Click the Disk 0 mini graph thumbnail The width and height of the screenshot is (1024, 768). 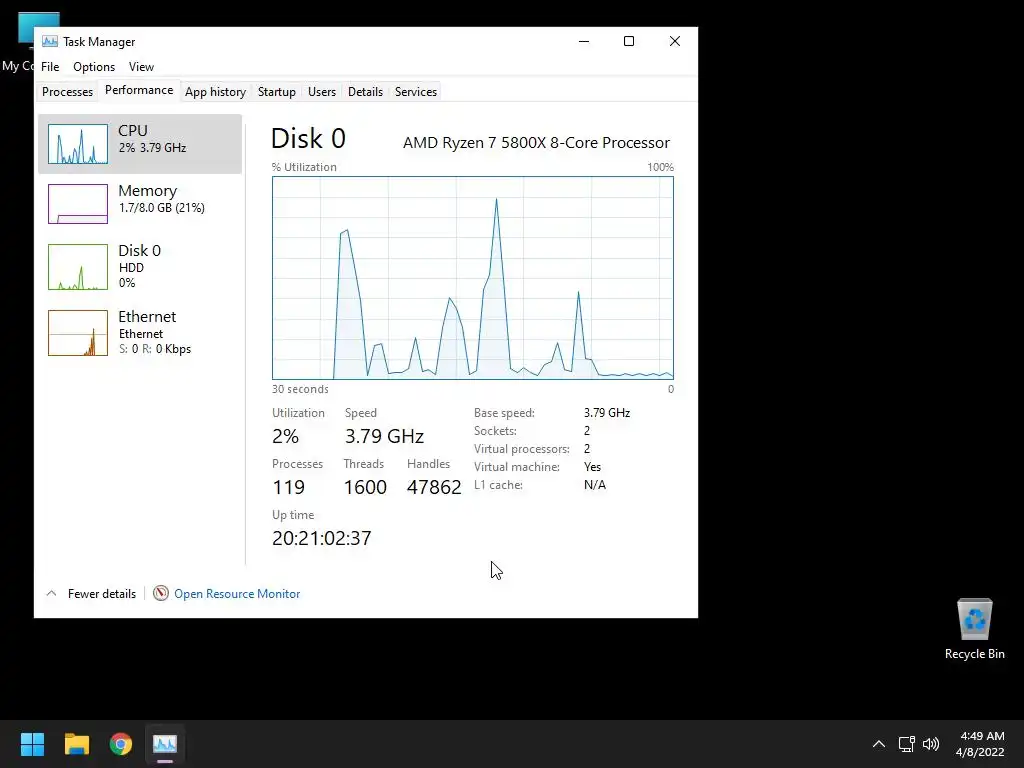point(78,266)
